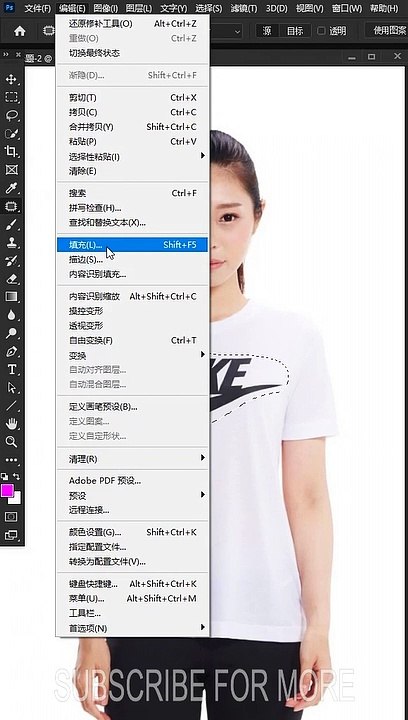Viewport: 408px width, 720px height.
Task: Click the white background color swatch
Action: click(x=17, y=500)
